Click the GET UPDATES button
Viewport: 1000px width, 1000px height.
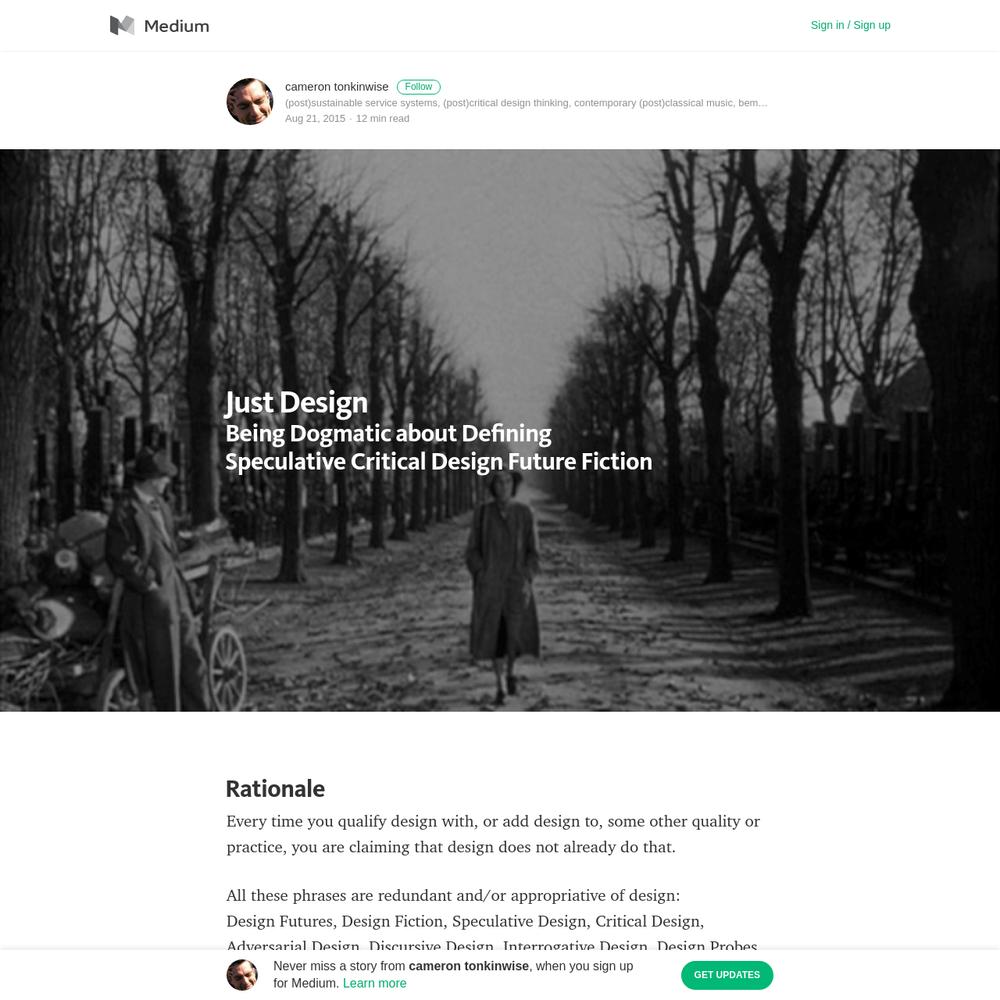[x=727, y=975]
